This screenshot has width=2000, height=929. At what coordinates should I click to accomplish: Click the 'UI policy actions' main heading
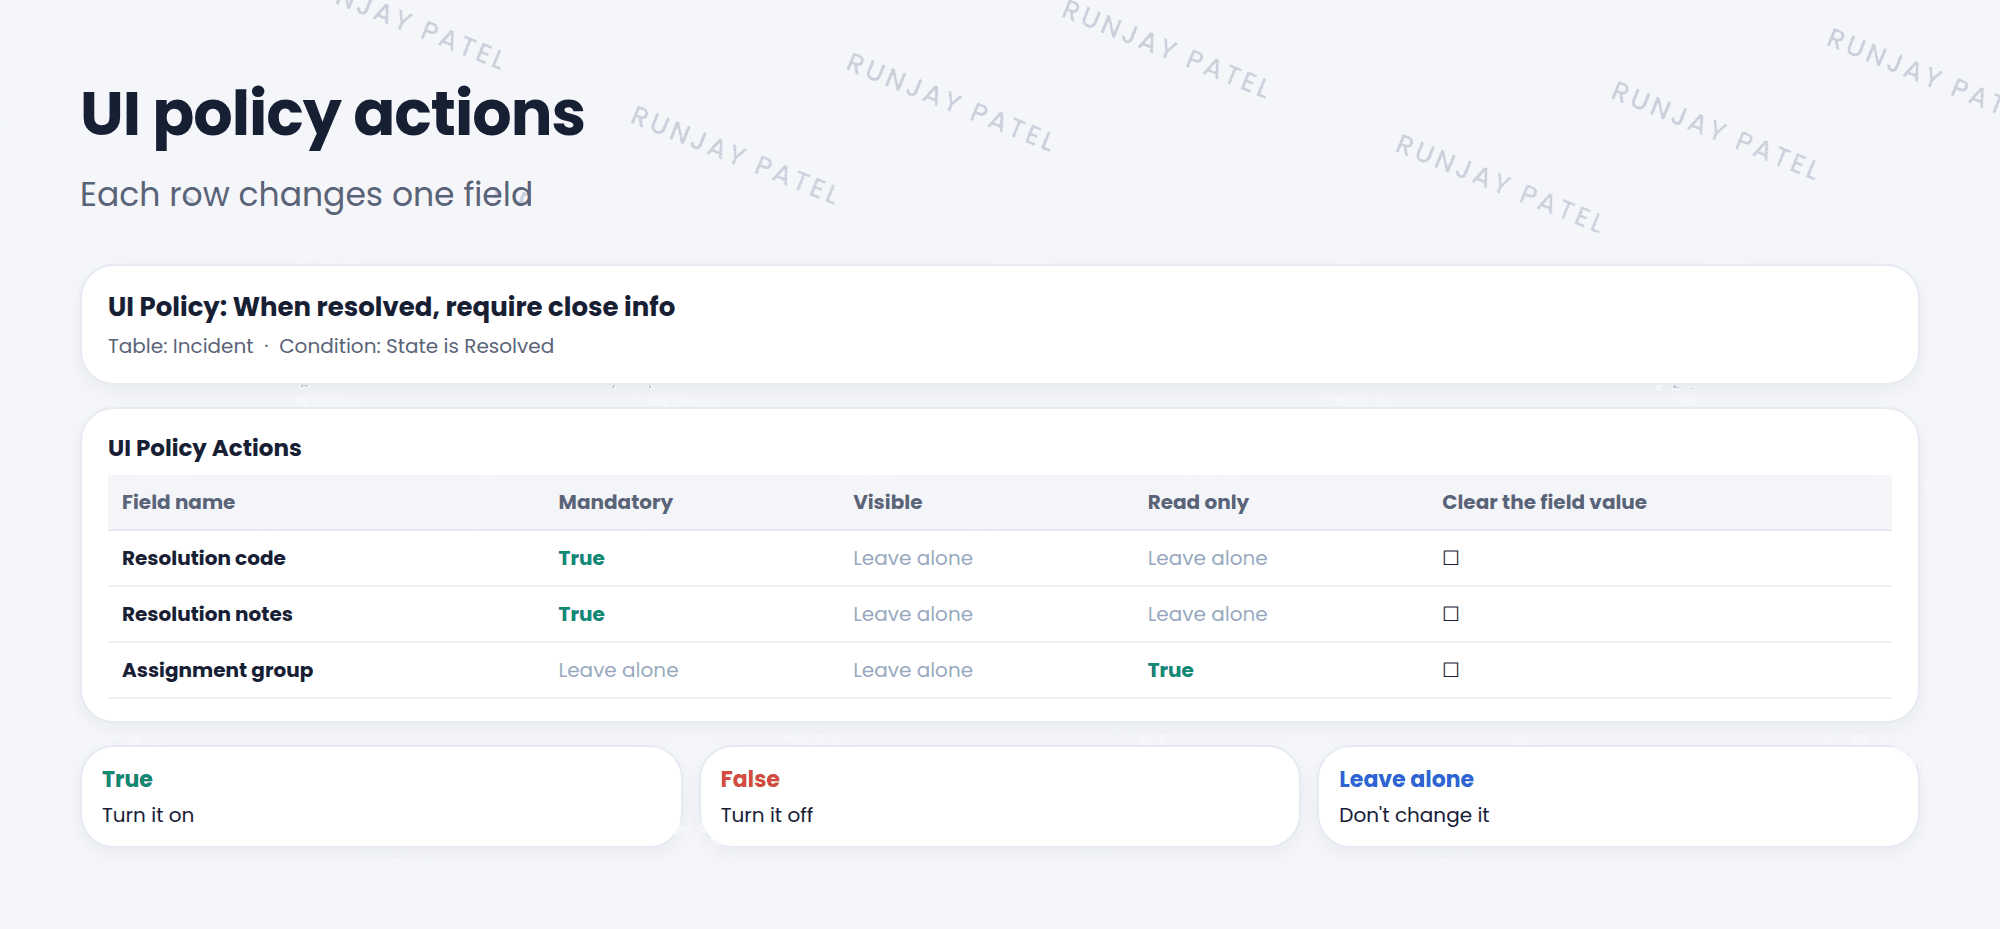332,115
